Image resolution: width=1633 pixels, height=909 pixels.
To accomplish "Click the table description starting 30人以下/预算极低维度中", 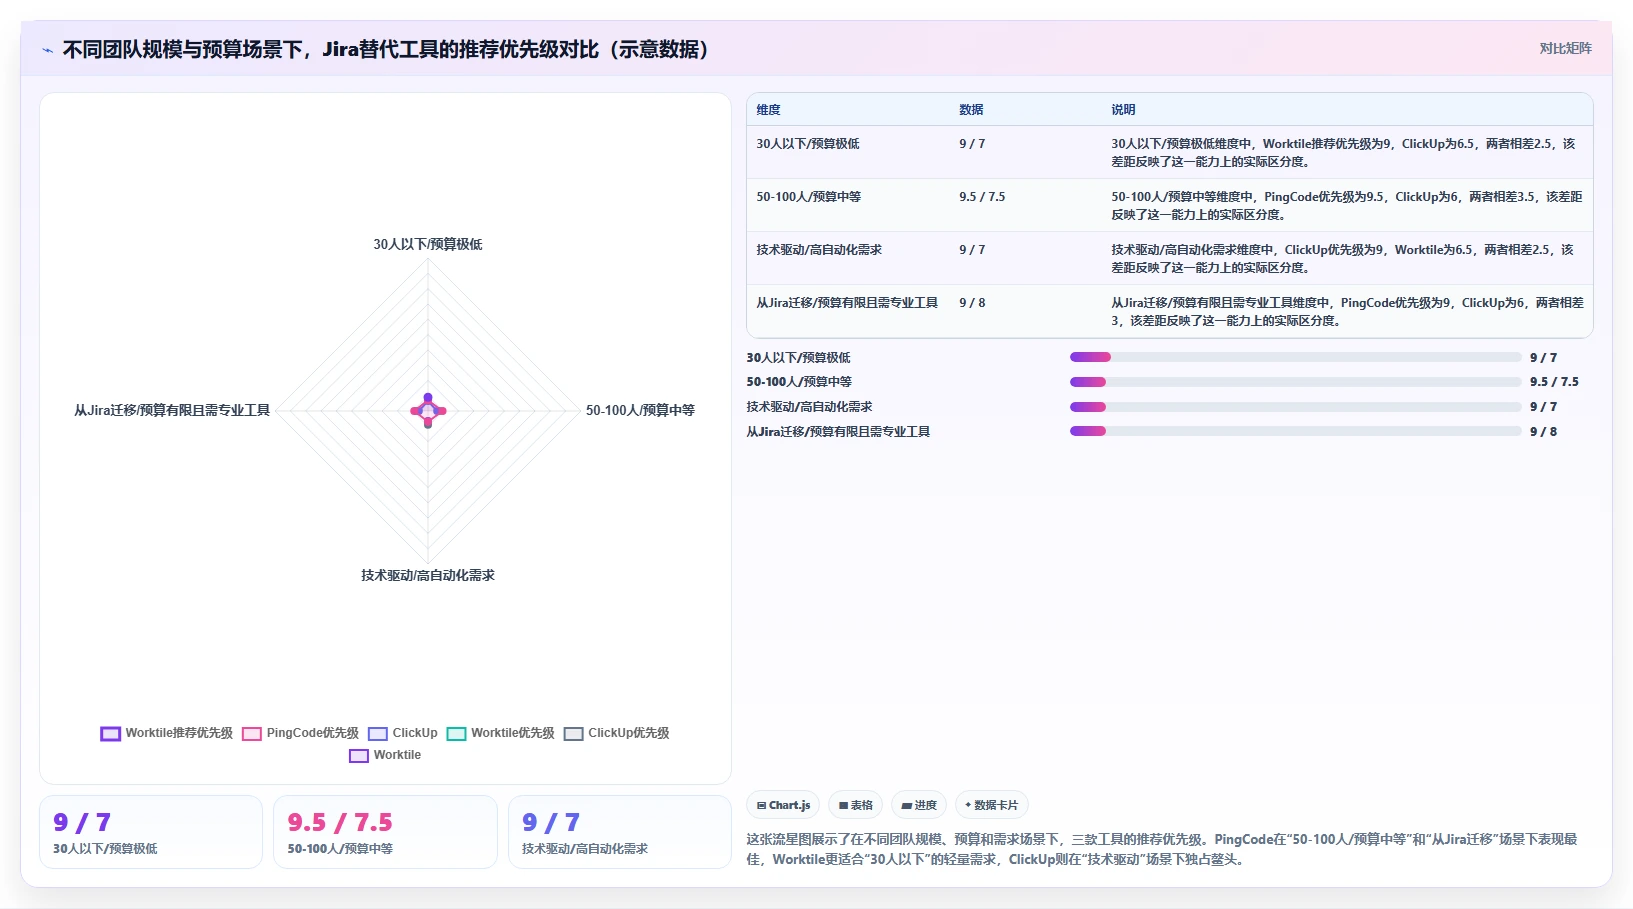I will [x=1343, y=152].
